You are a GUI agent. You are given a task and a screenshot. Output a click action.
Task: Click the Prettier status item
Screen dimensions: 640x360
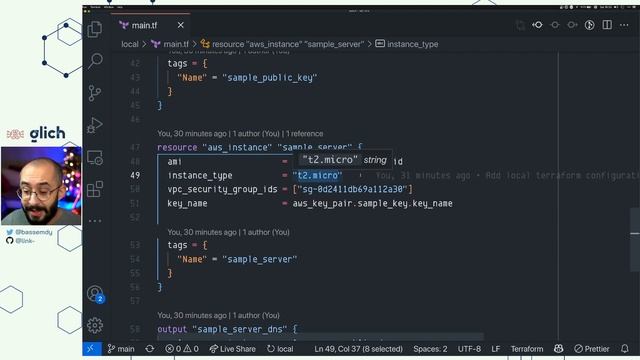pos(591,349)
